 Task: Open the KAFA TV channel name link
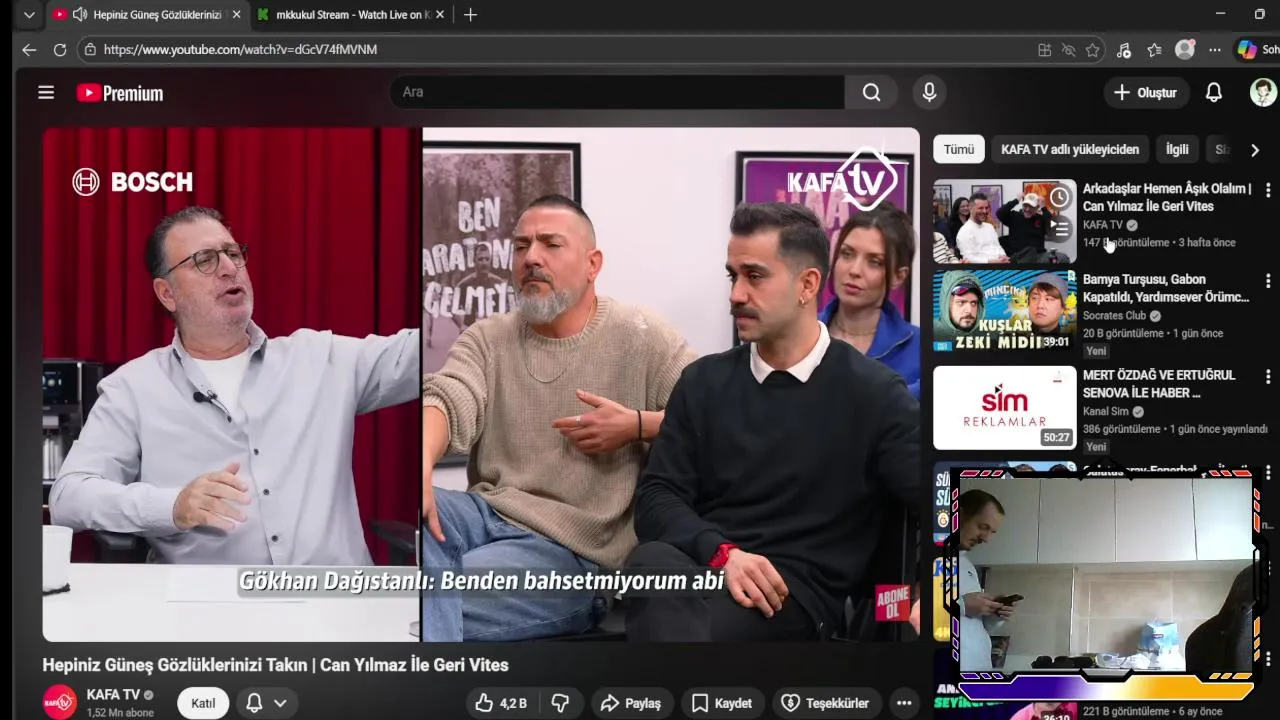pos(113,694)
